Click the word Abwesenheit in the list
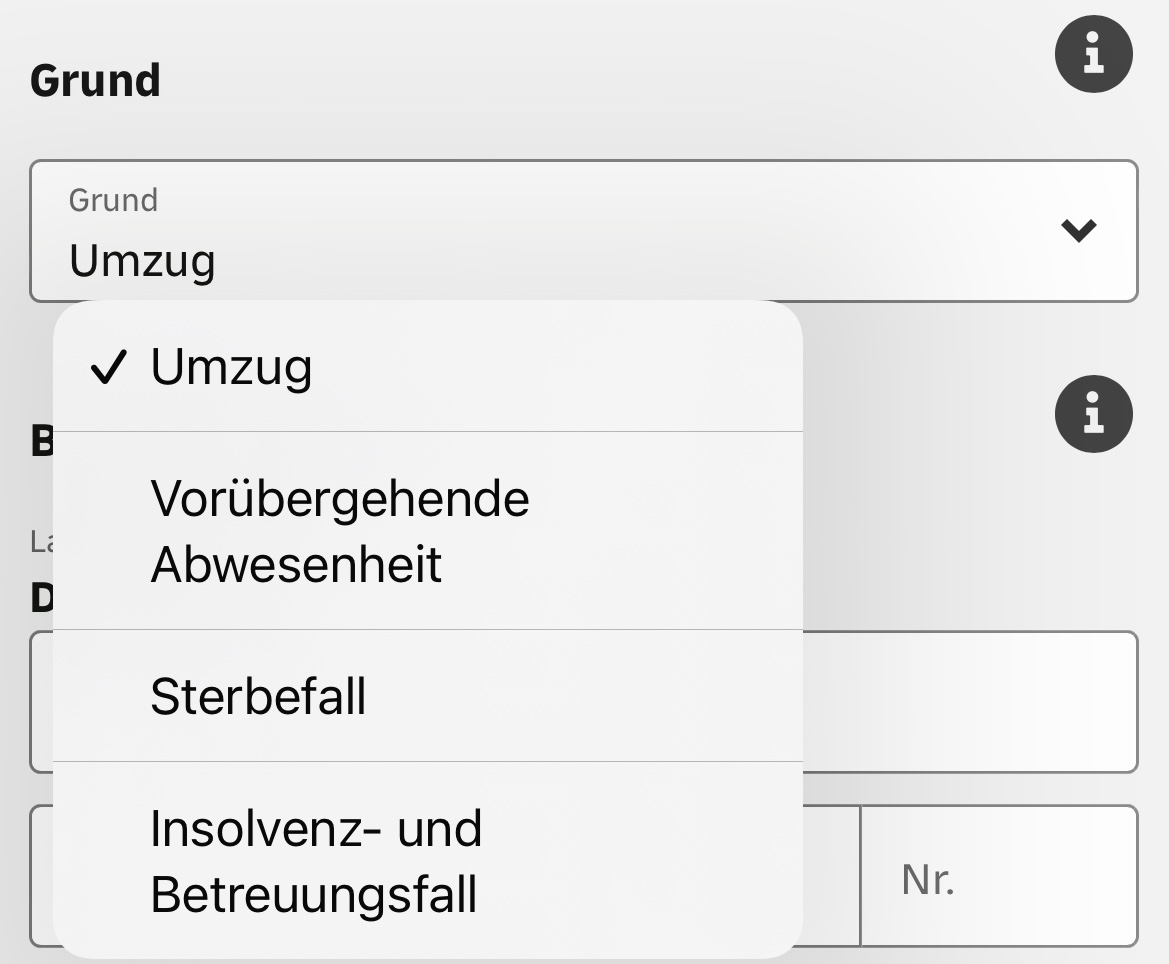Viewport: 1169px width, 964px height. 296,564
